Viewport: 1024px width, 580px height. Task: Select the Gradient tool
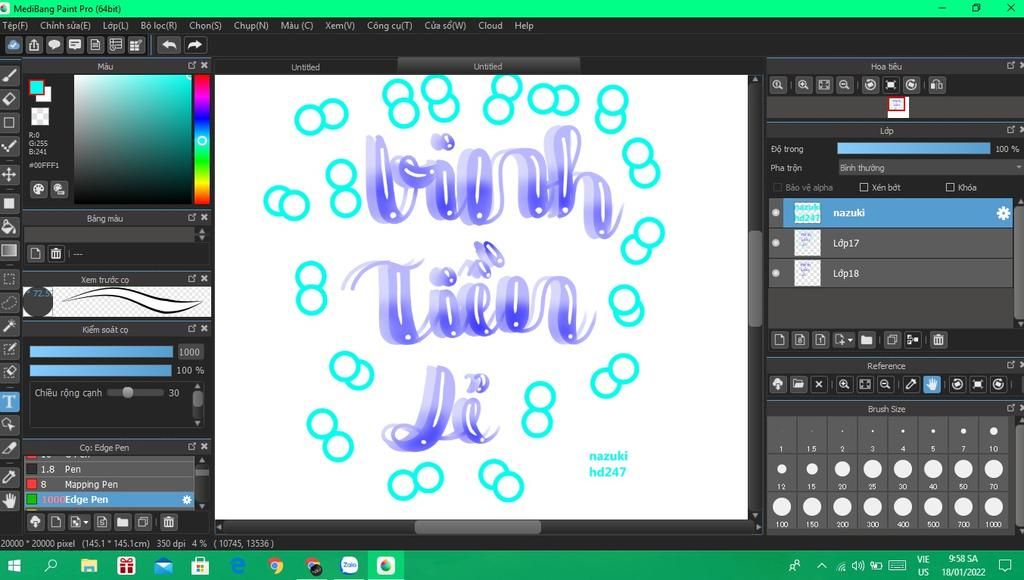(x=9, y=251)
